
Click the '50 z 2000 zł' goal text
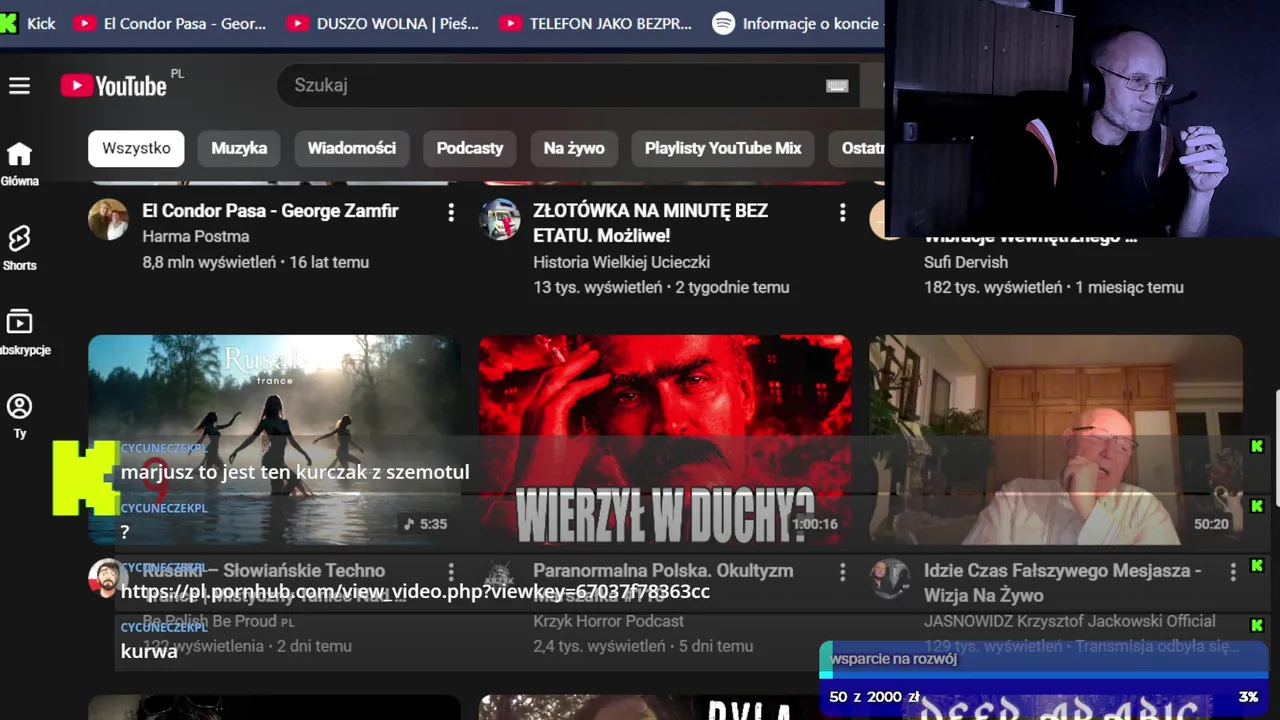pos(874,697)
